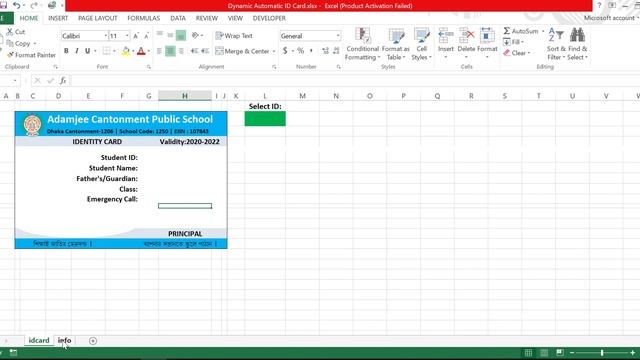Open Font group dialog launcher
640x360 pixels.
149,67
